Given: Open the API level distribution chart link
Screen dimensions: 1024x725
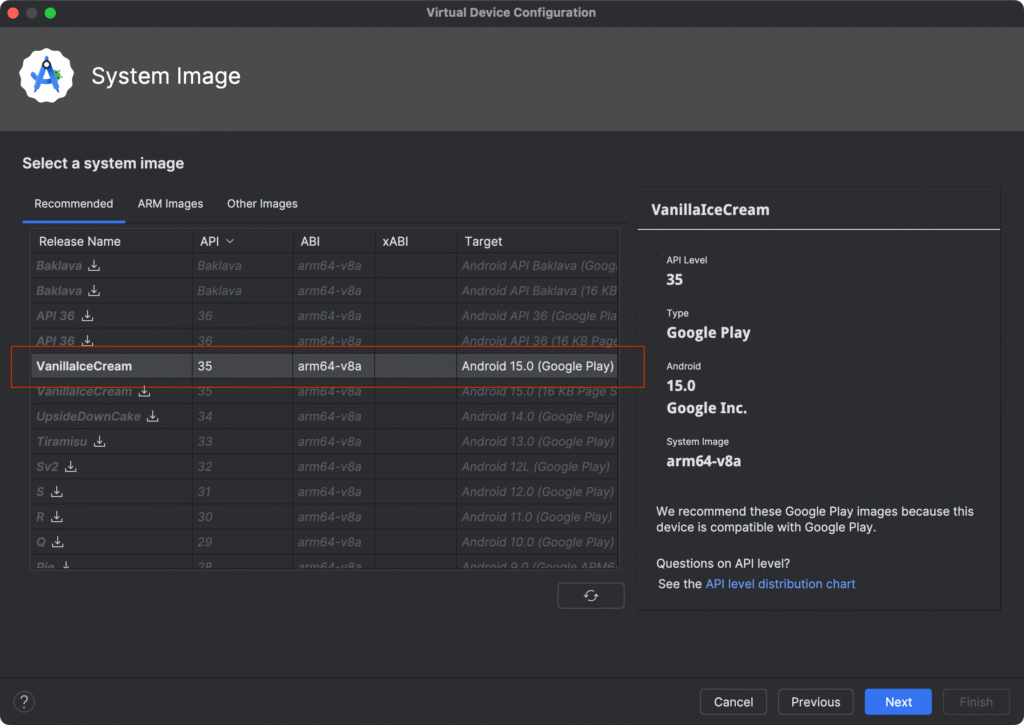Looking at the screenshot, I should [780, 584].
